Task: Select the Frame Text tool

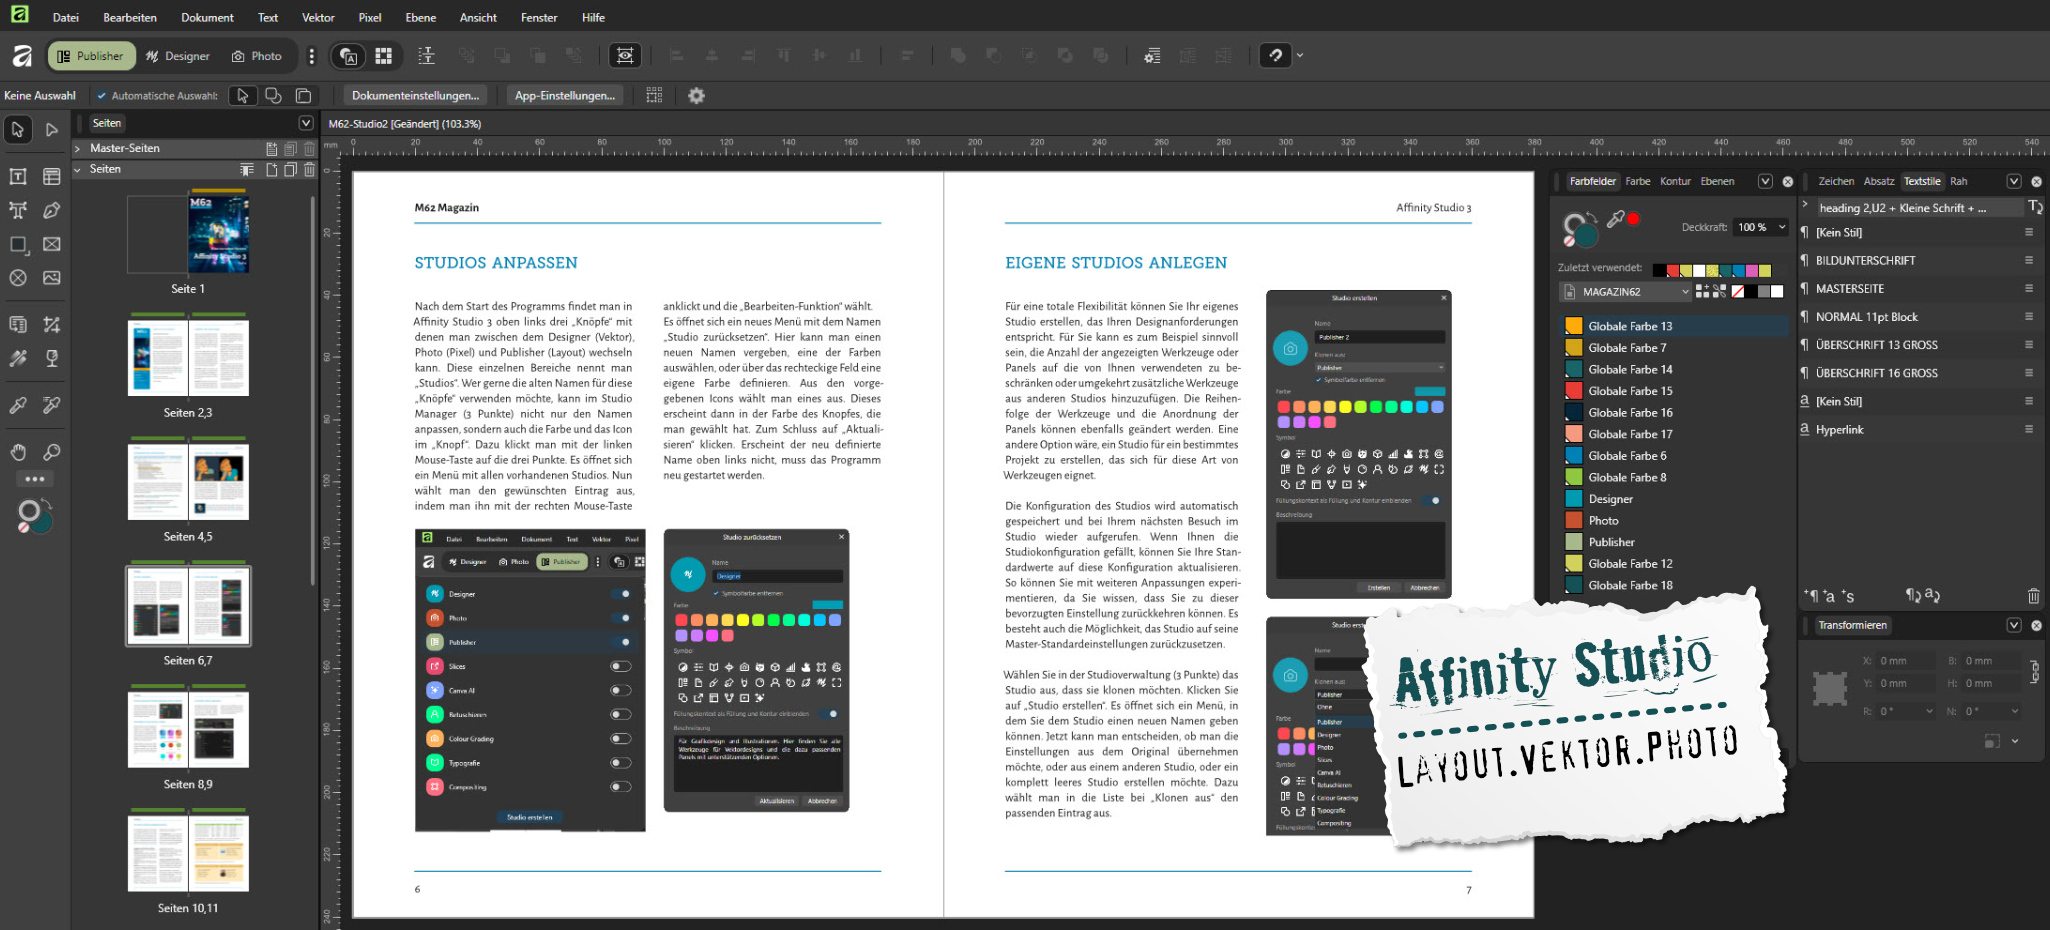Action: (x=18, y=177)
